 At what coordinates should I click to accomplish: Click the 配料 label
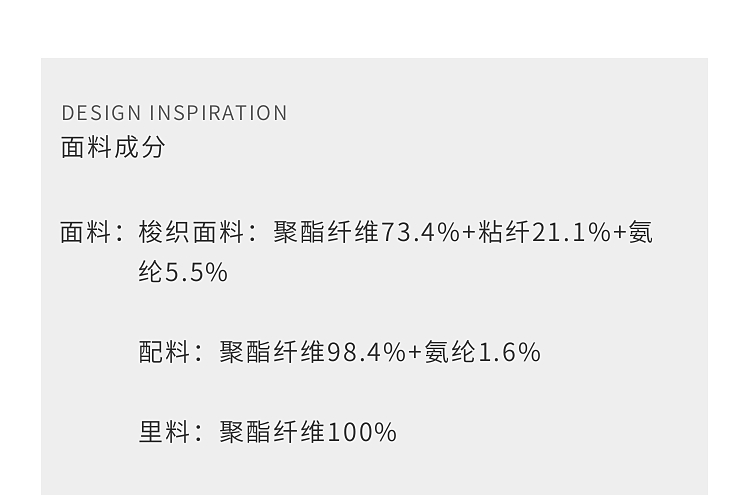[164, 352]
